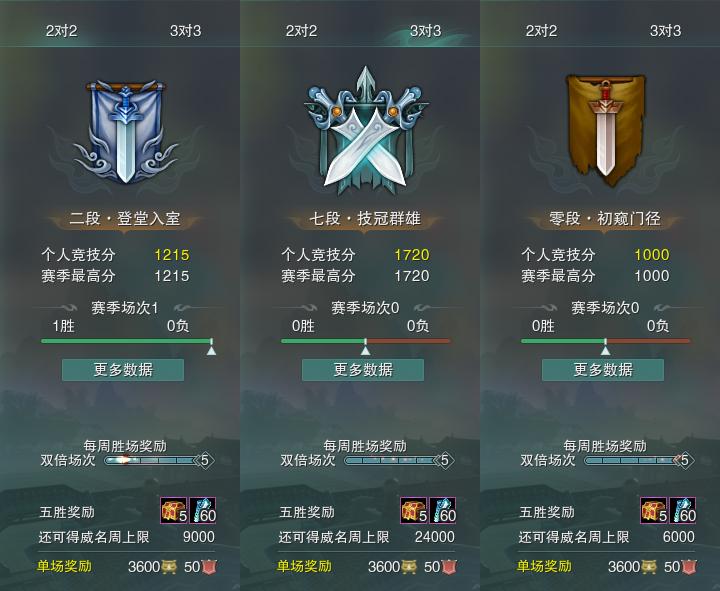Click the 双倍场次 weekly progress bar in left panel
Screen dimensions: 720x591
[x=151, y=460]
